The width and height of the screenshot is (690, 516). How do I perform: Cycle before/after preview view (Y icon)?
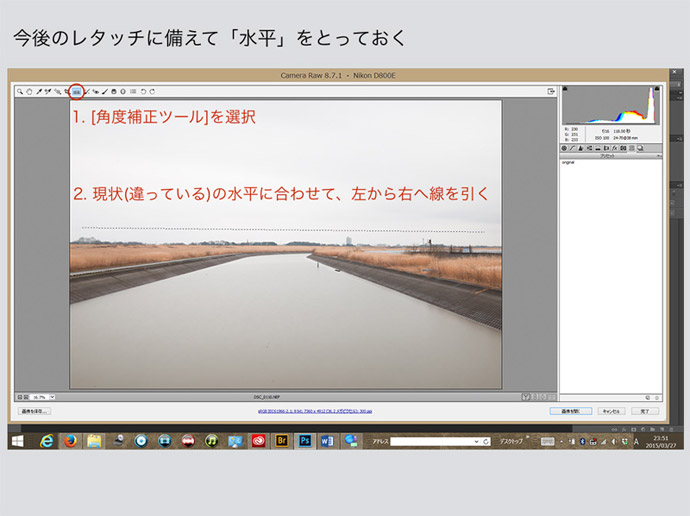526,397
